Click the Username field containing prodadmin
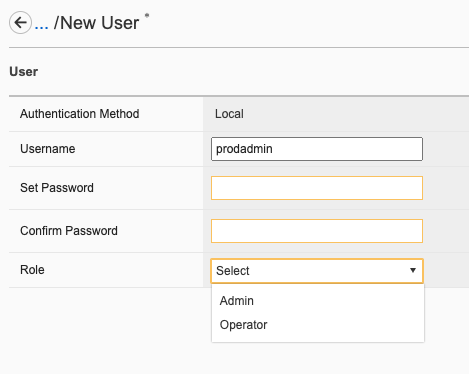This screenshot has width=469, height=374. pos(317,149)
